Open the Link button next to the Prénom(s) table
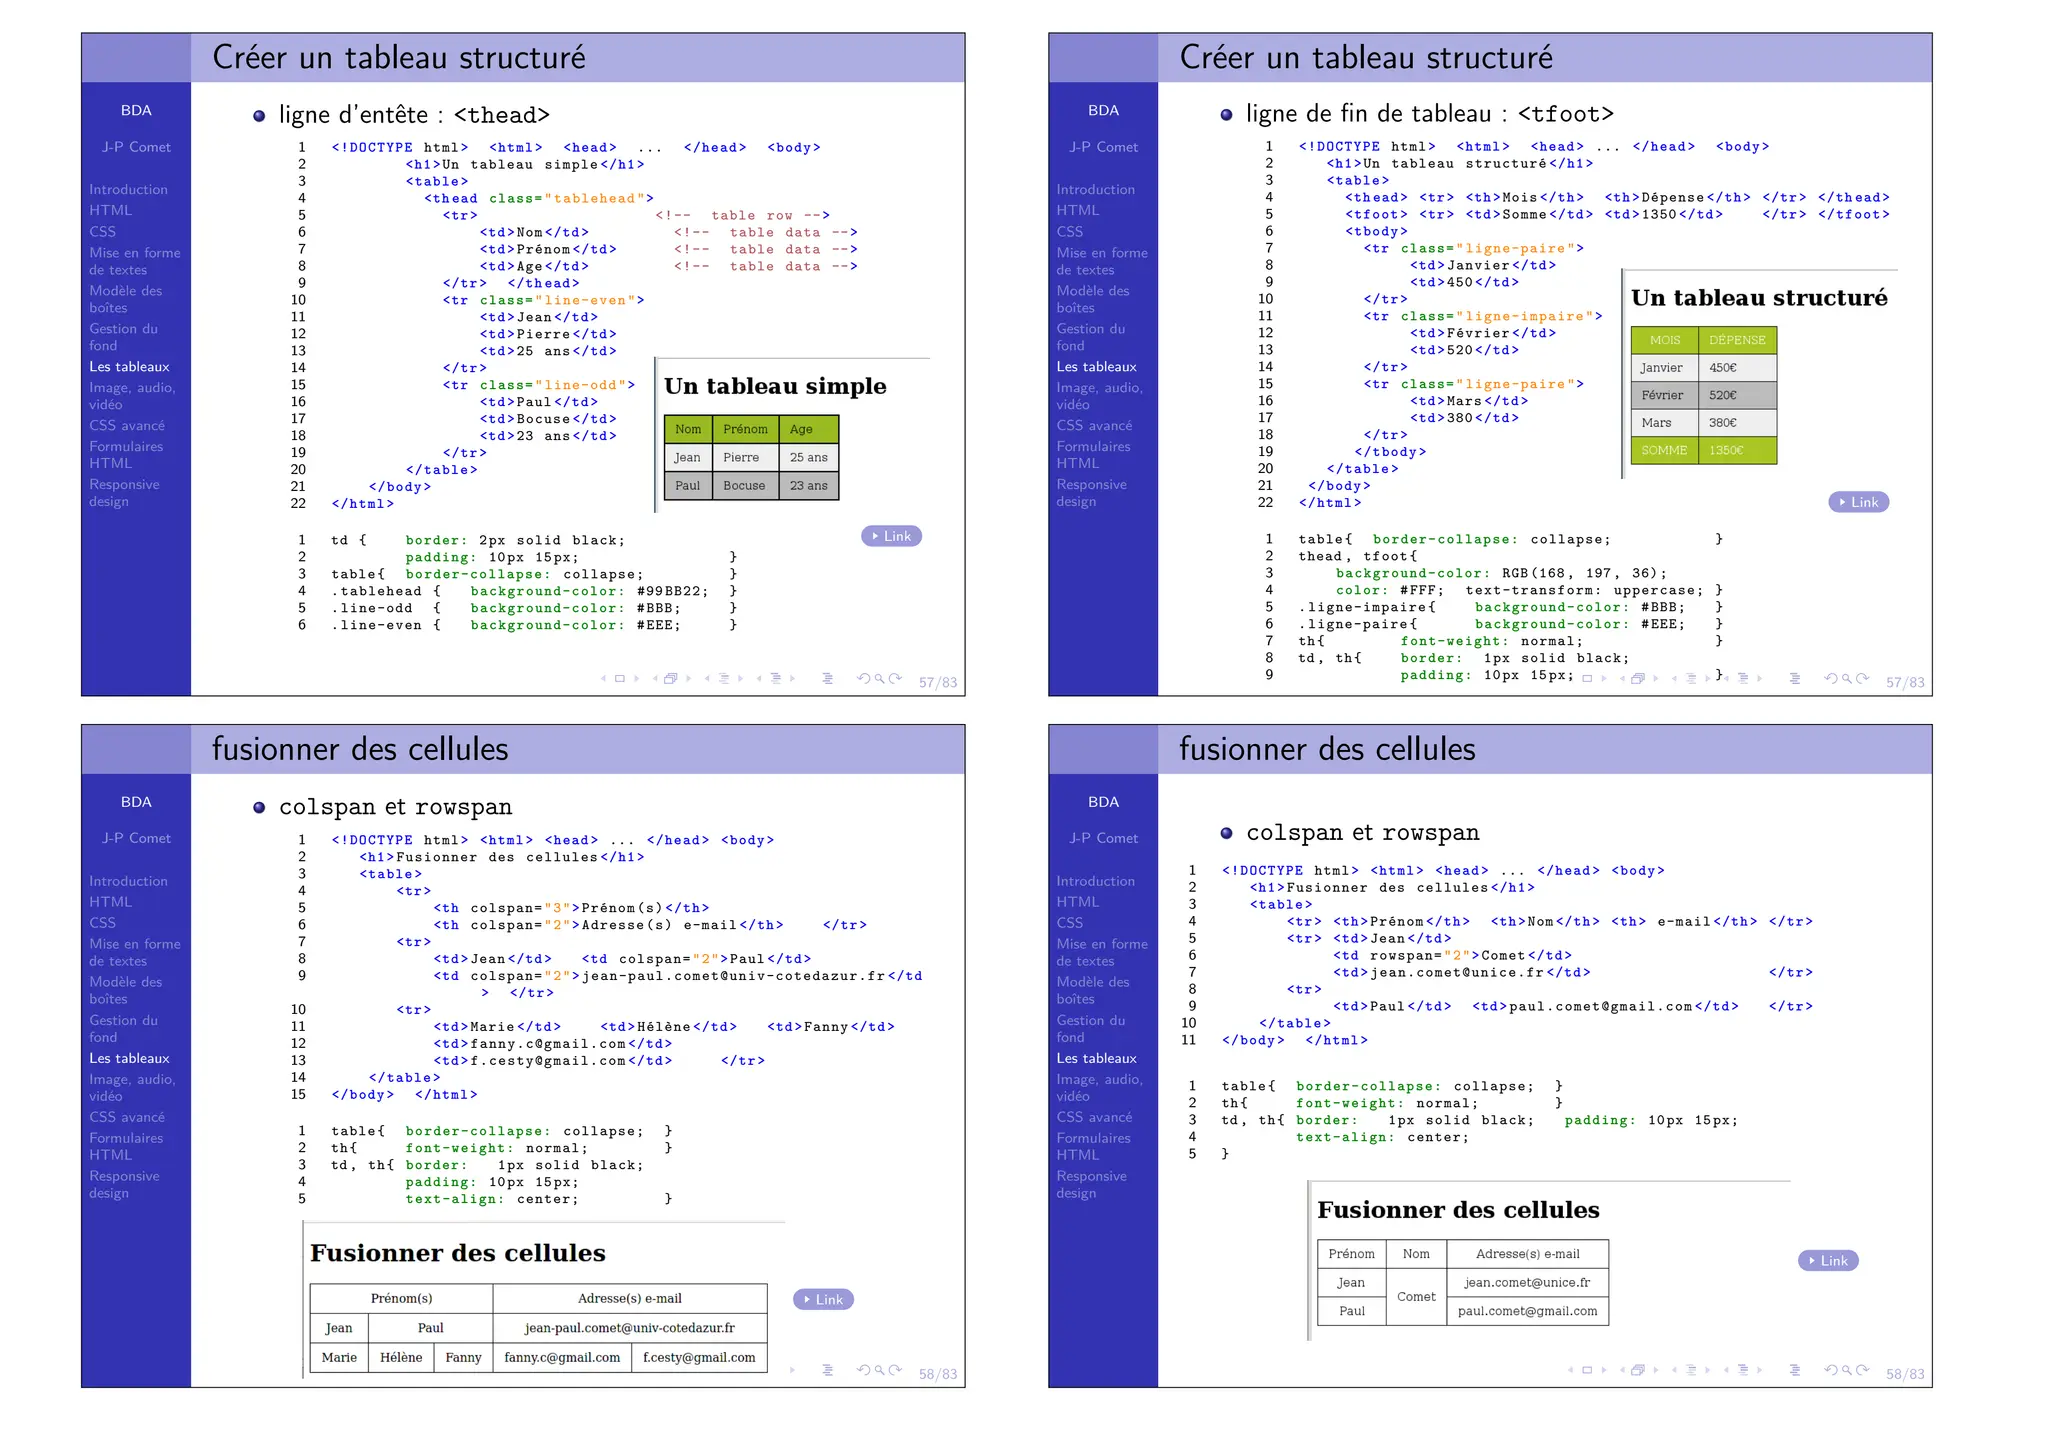Image resolution: width=2048 pixels, height=1448 pixels. point(823,1299)
